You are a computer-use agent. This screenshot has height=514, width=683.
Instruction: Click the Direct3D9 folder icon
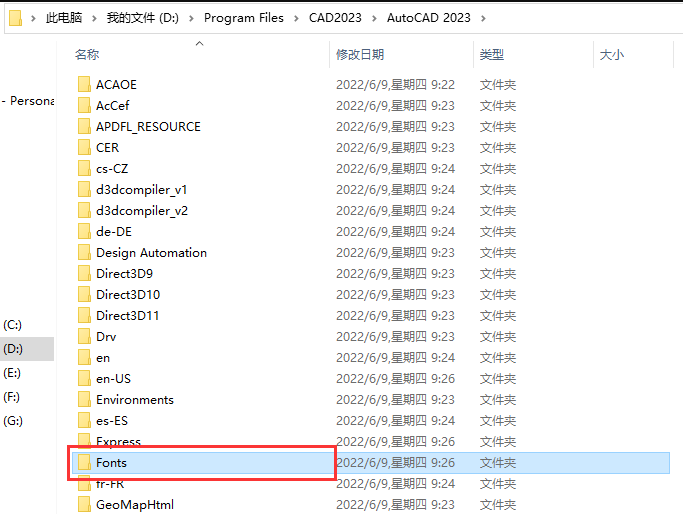tap(84, 274)
